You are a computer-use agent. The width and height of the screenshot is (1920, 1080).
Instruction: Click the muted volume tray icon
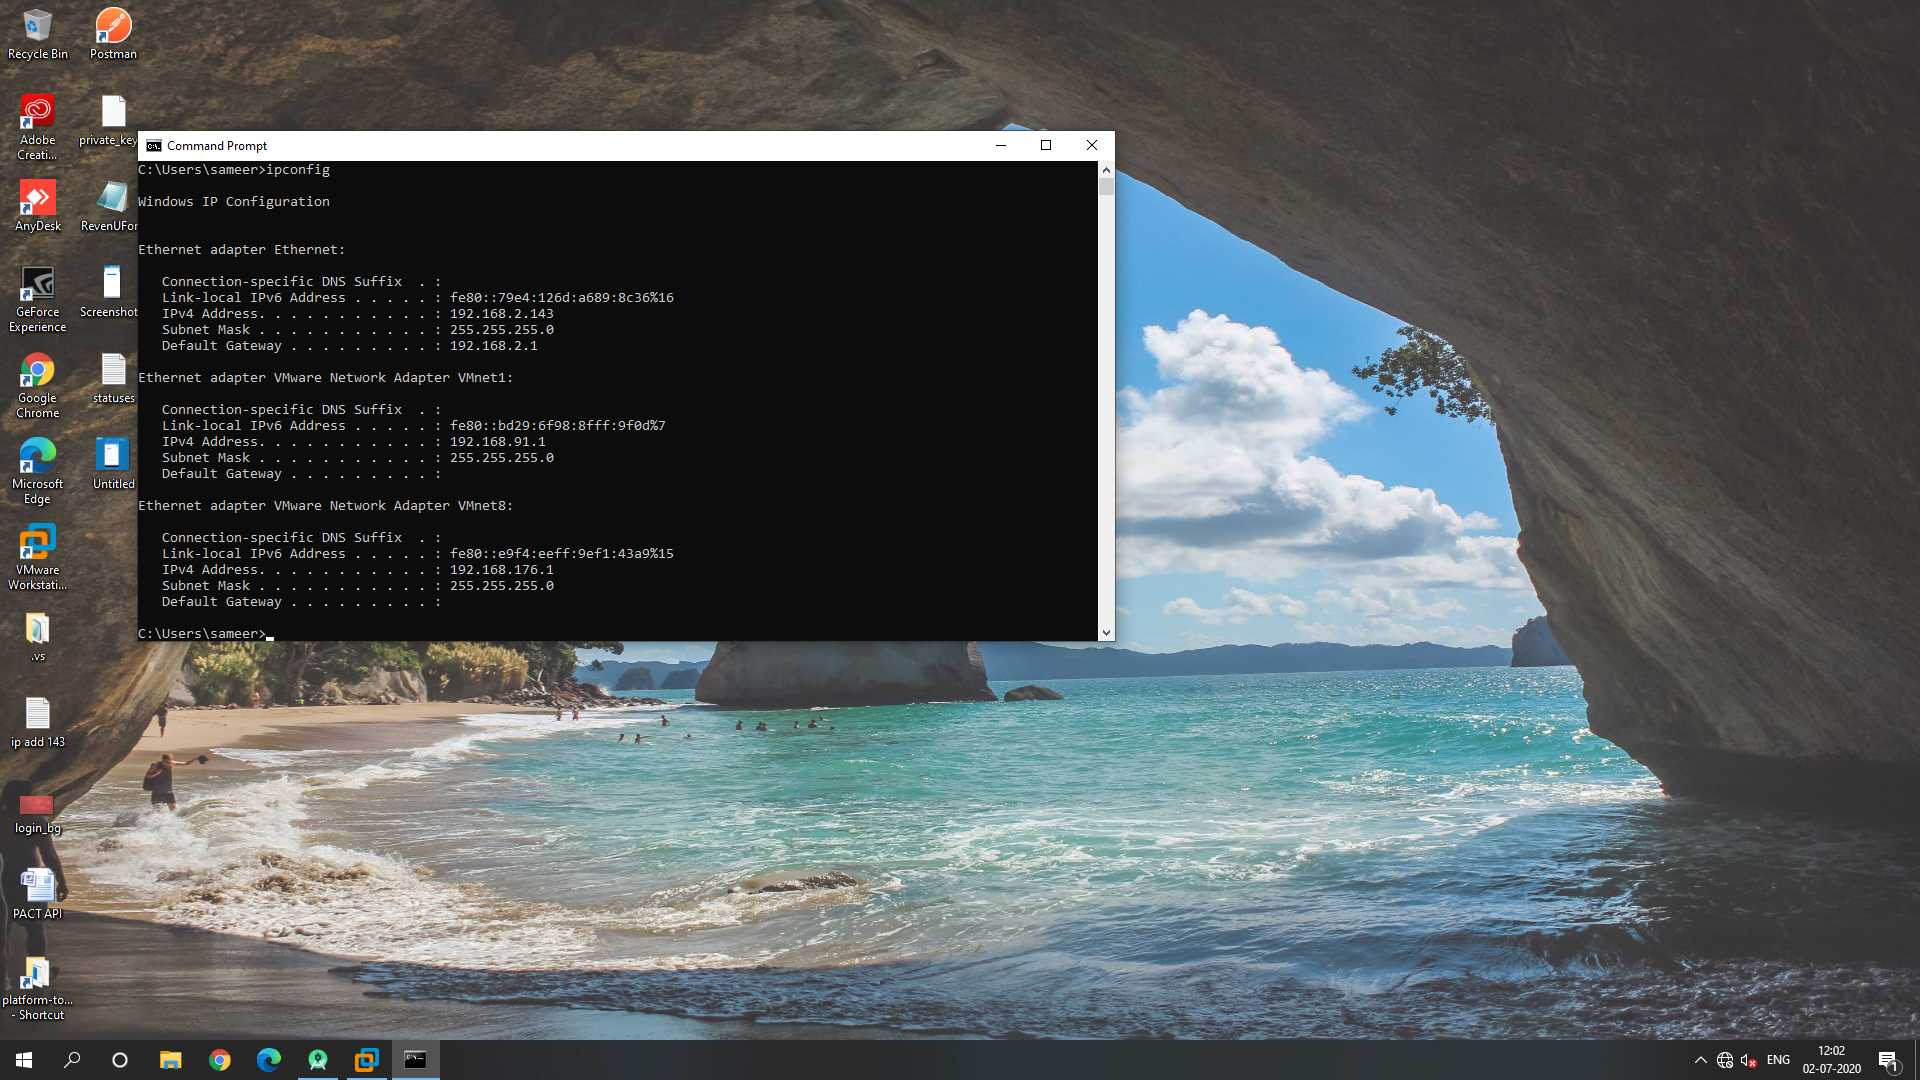[x=1749, y=1060]
